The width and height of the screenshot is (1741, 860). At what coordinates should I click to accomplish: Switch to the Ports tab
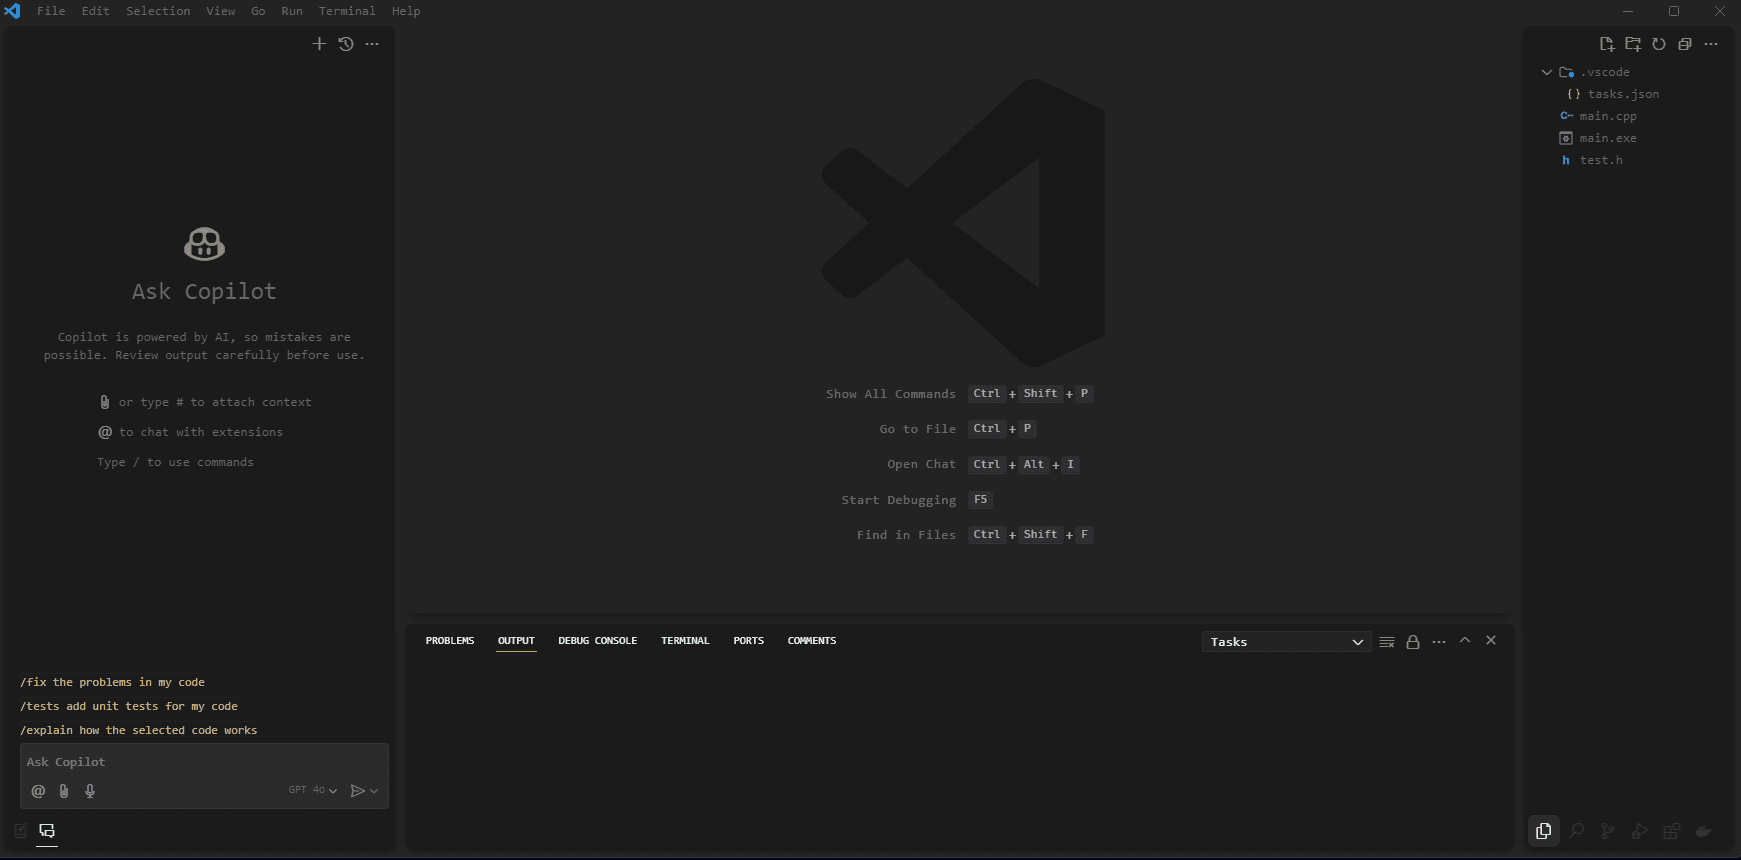point(749,641)
